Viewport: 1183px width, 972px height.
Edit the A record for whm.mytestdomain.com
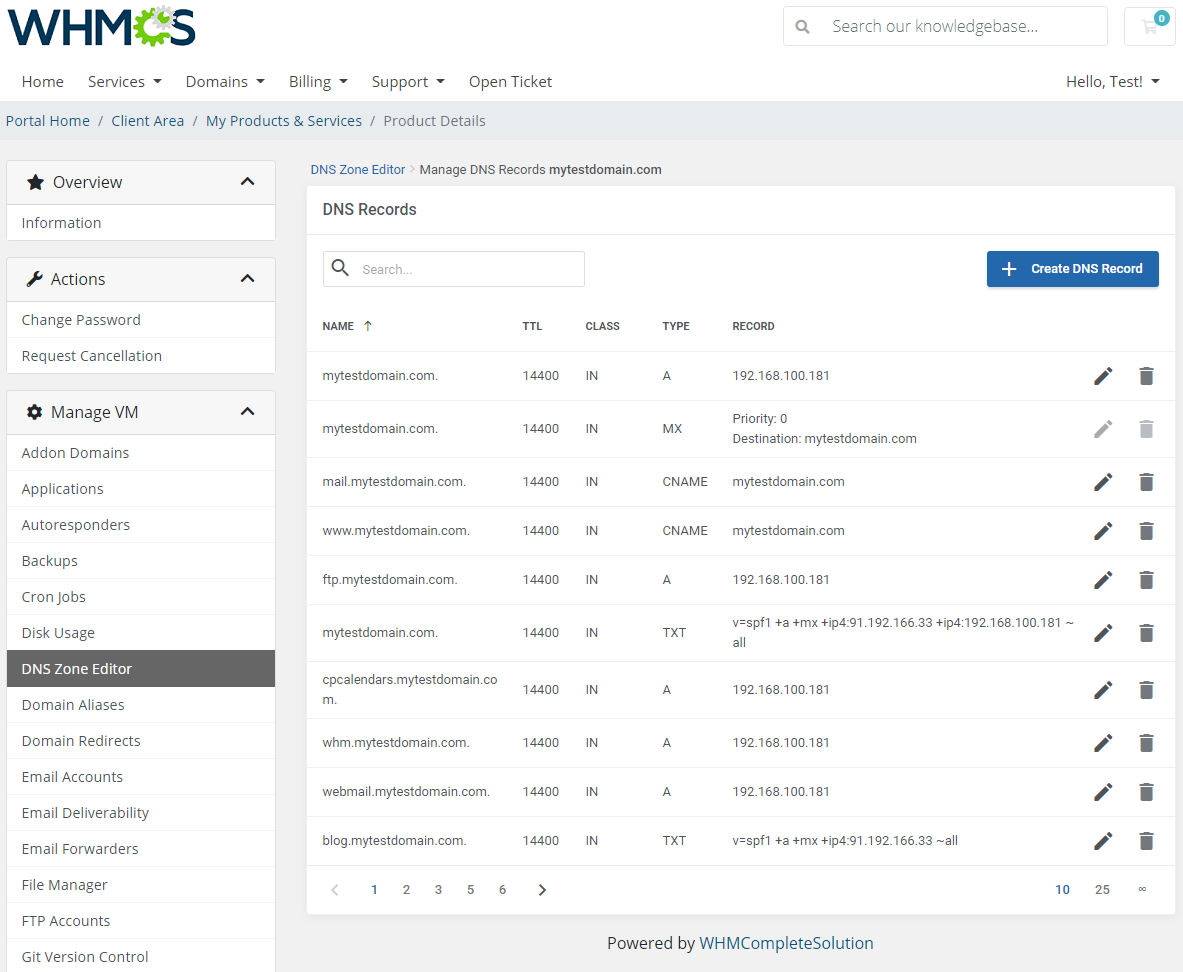coord(1103,742)
